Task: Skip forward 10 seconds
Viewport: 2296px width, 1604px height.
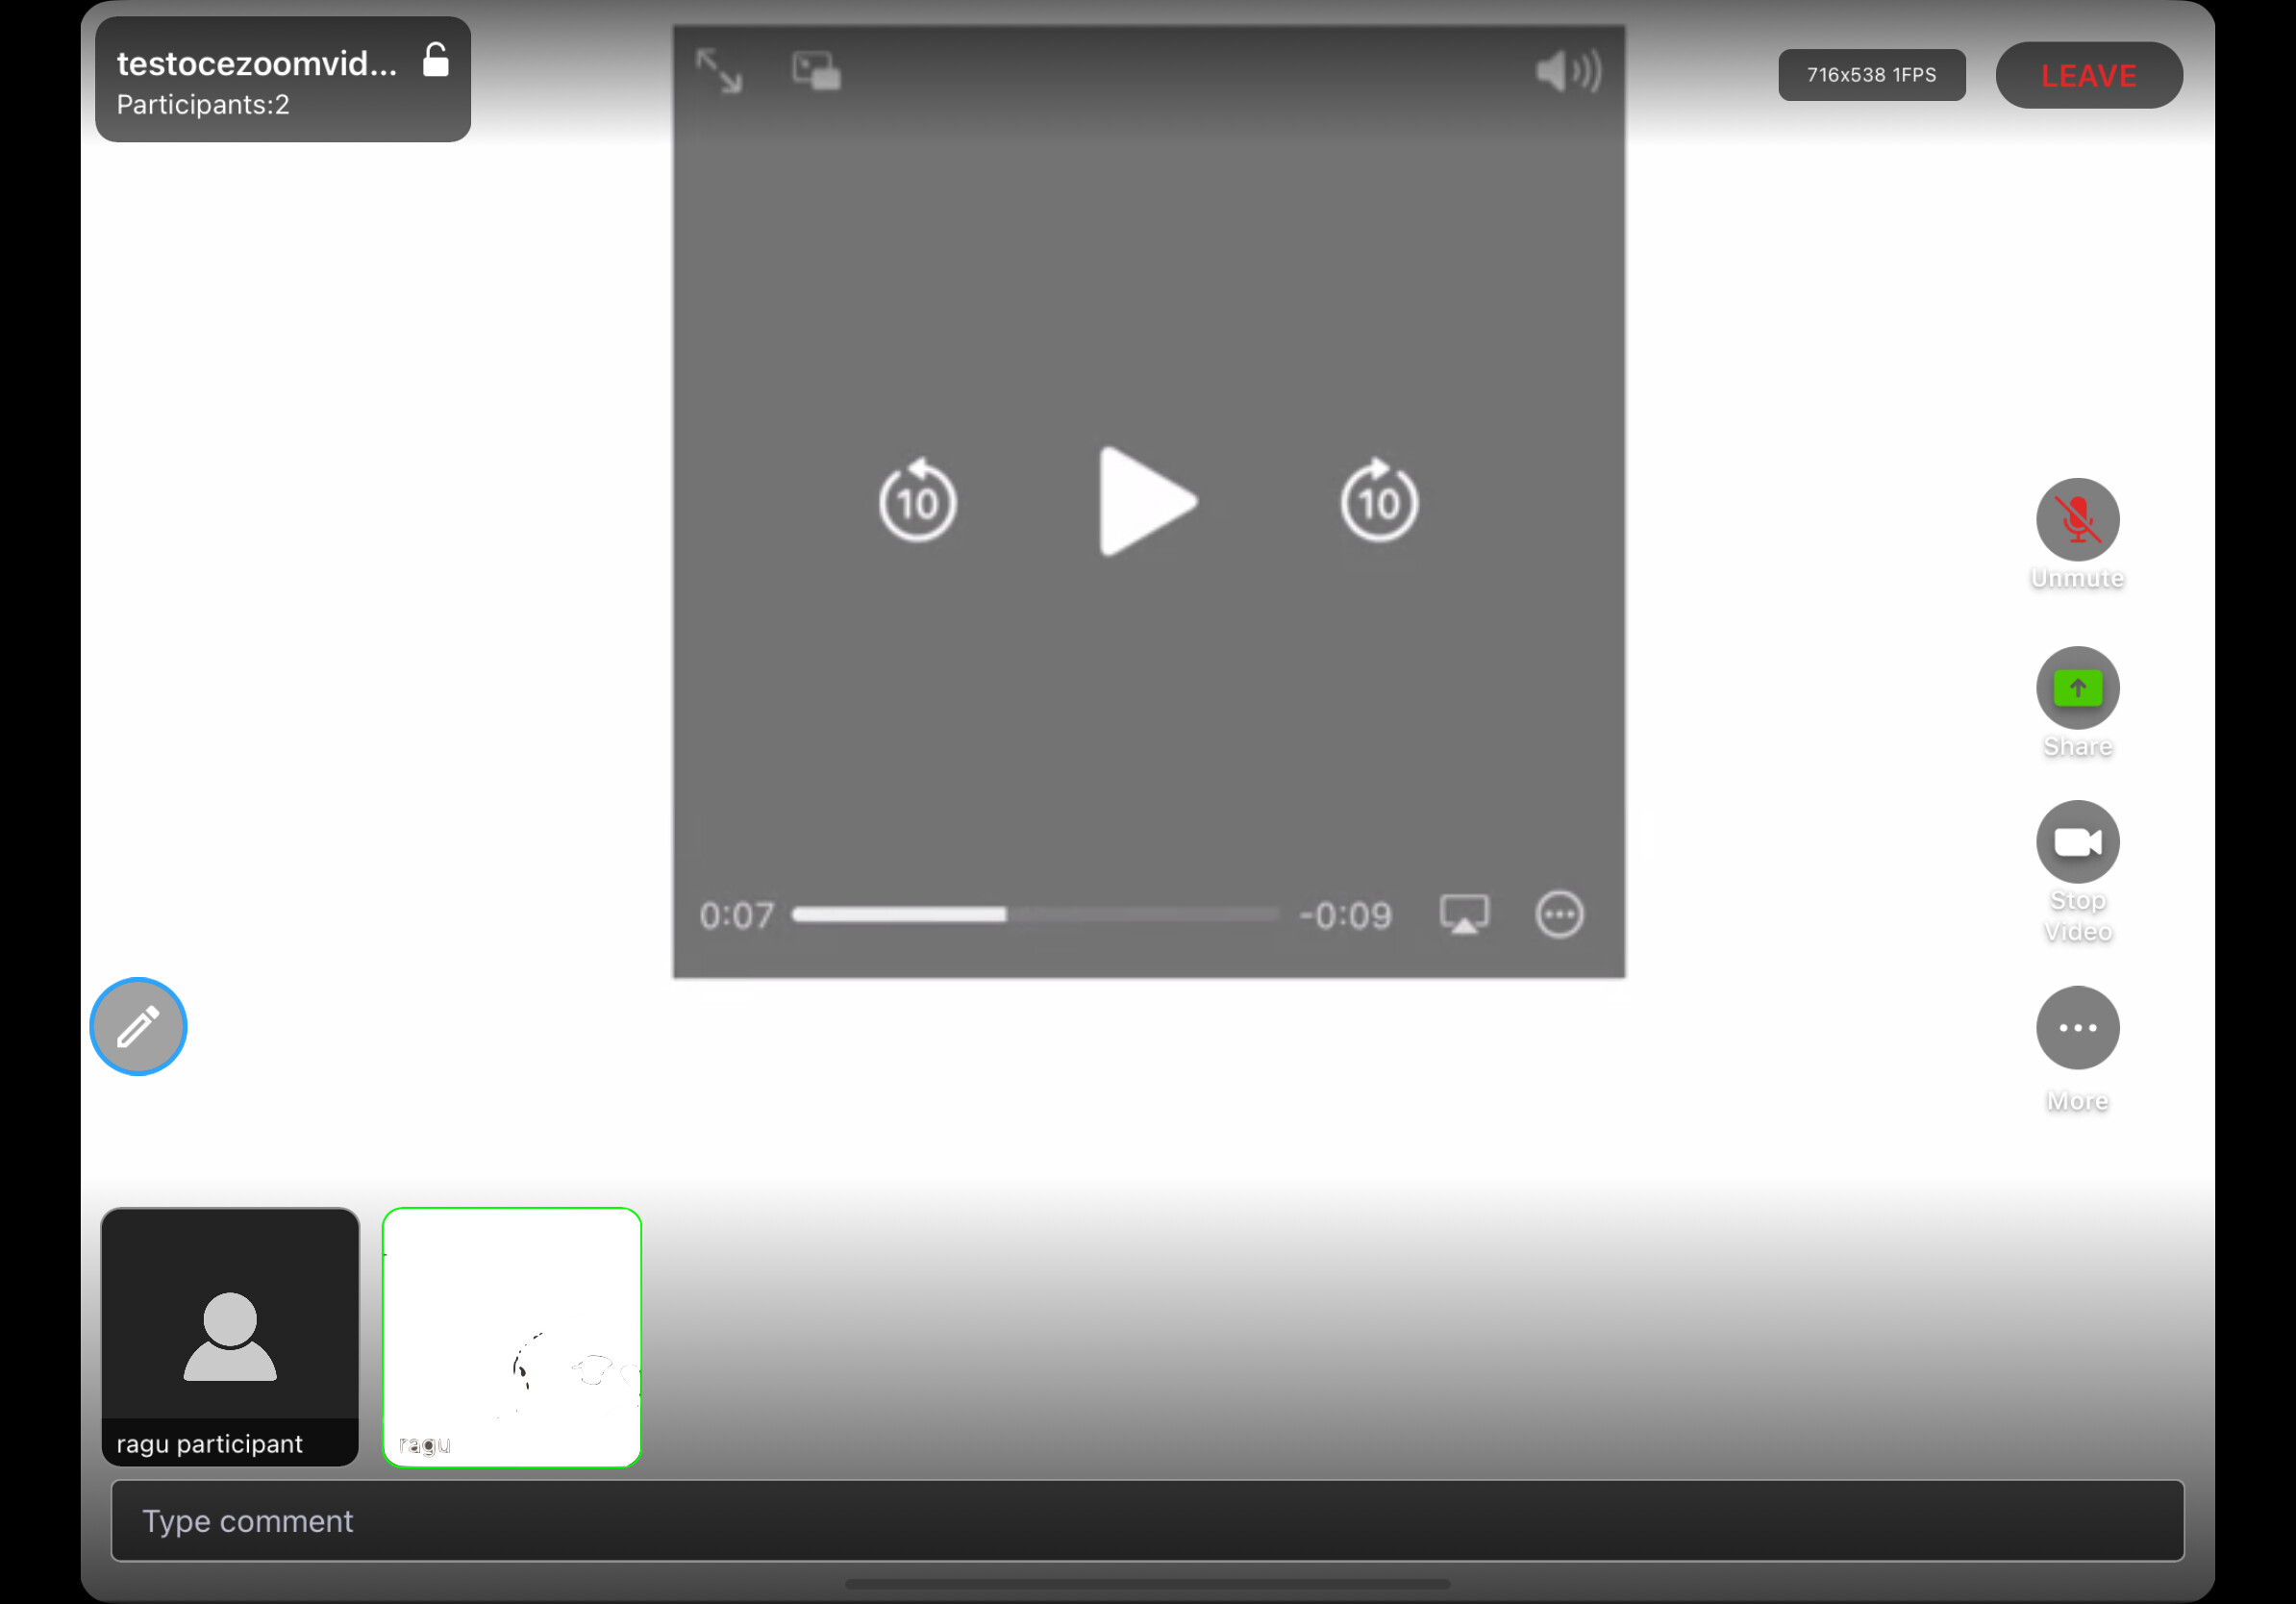Action: [x=1379, y=501]
